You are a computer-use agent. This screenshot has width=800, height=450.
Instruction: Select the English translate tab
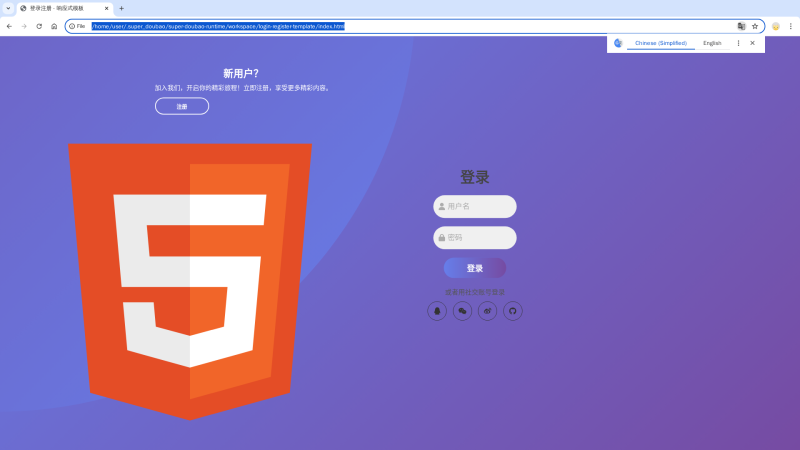coord(712,43)
